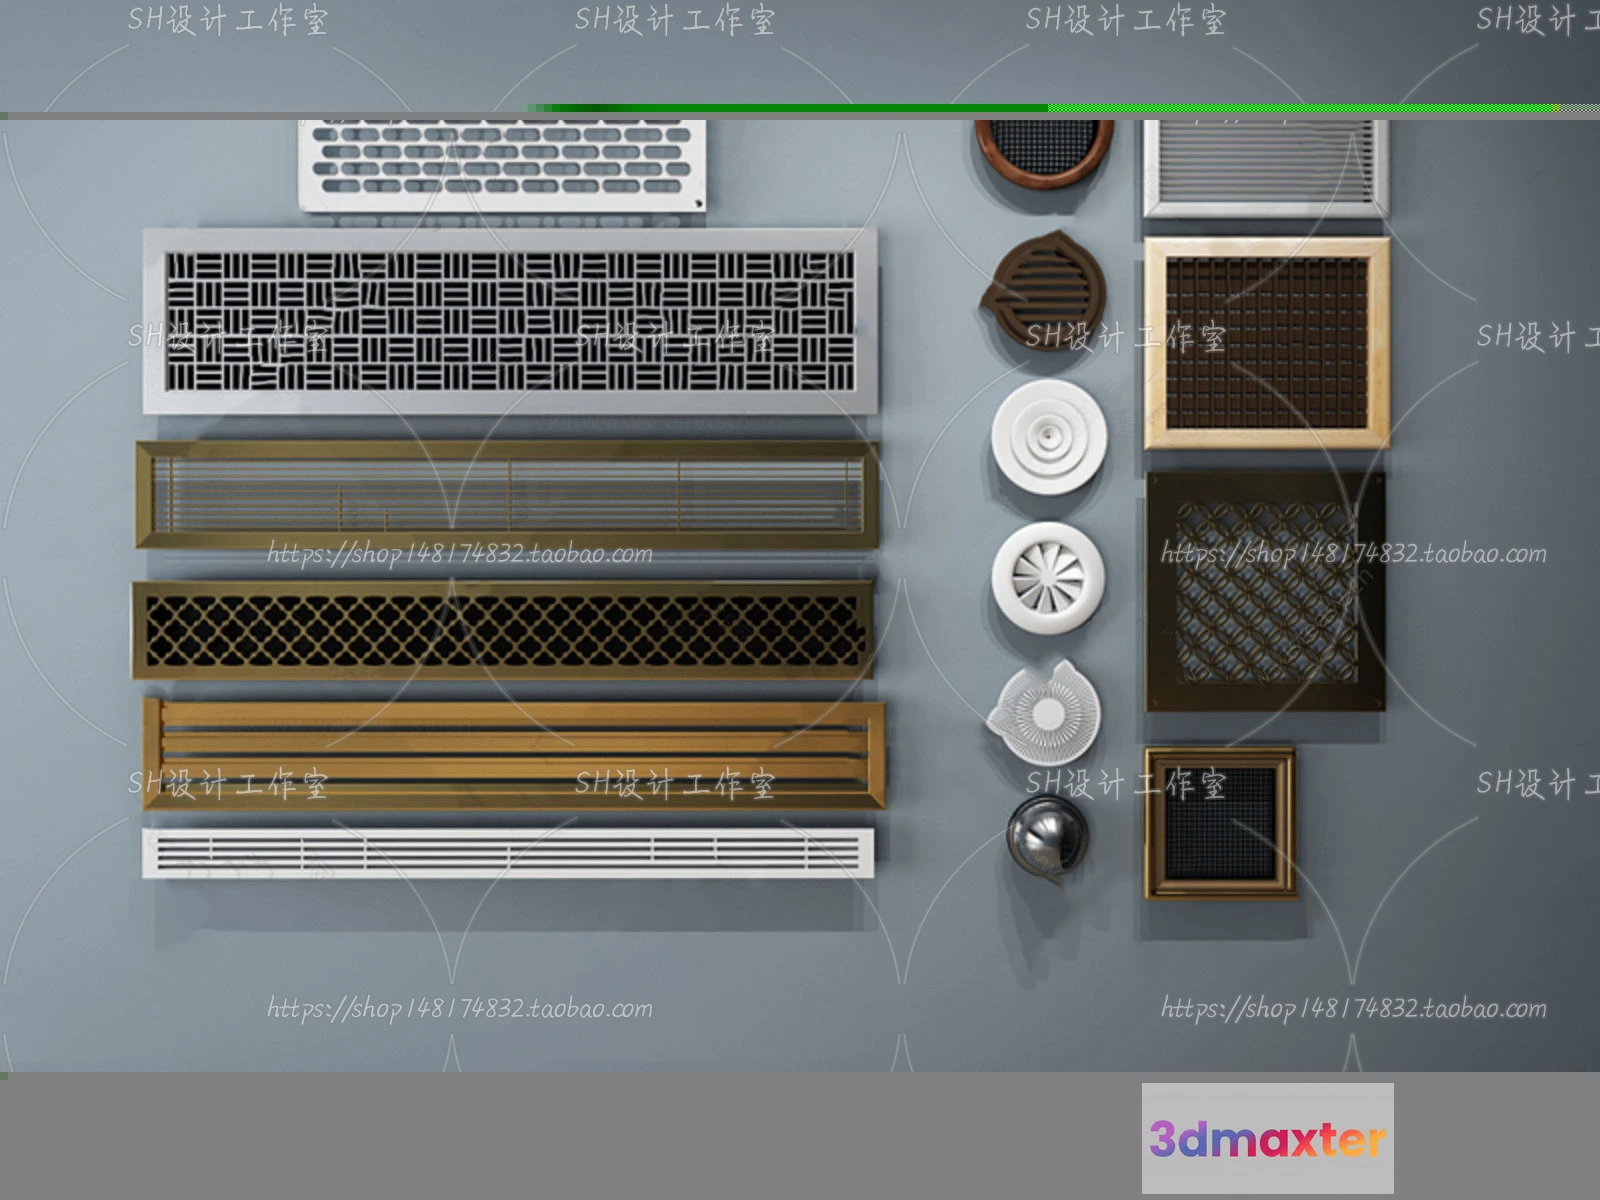
Task: Click the green progress bar at top
Action: [800, 108]
